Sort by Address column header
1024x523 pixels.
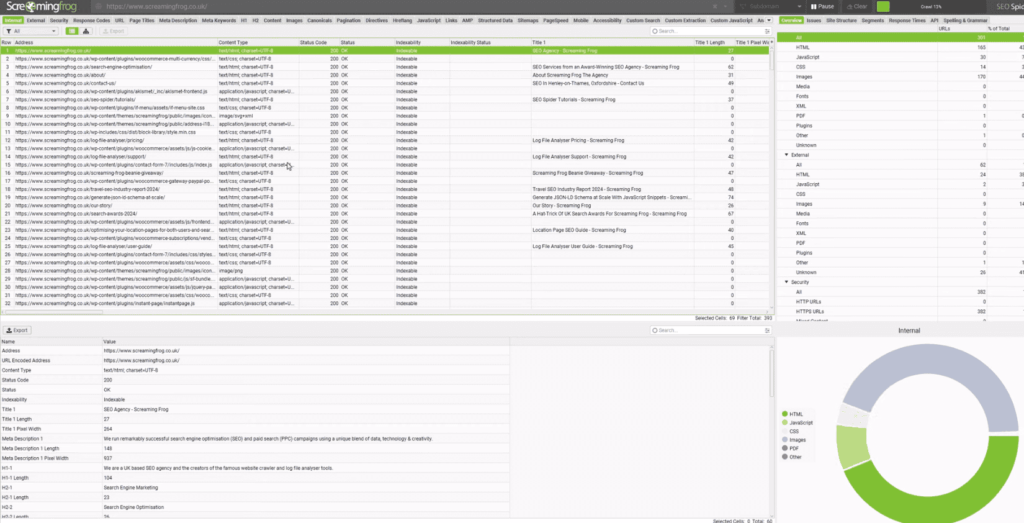click(115, 42)
